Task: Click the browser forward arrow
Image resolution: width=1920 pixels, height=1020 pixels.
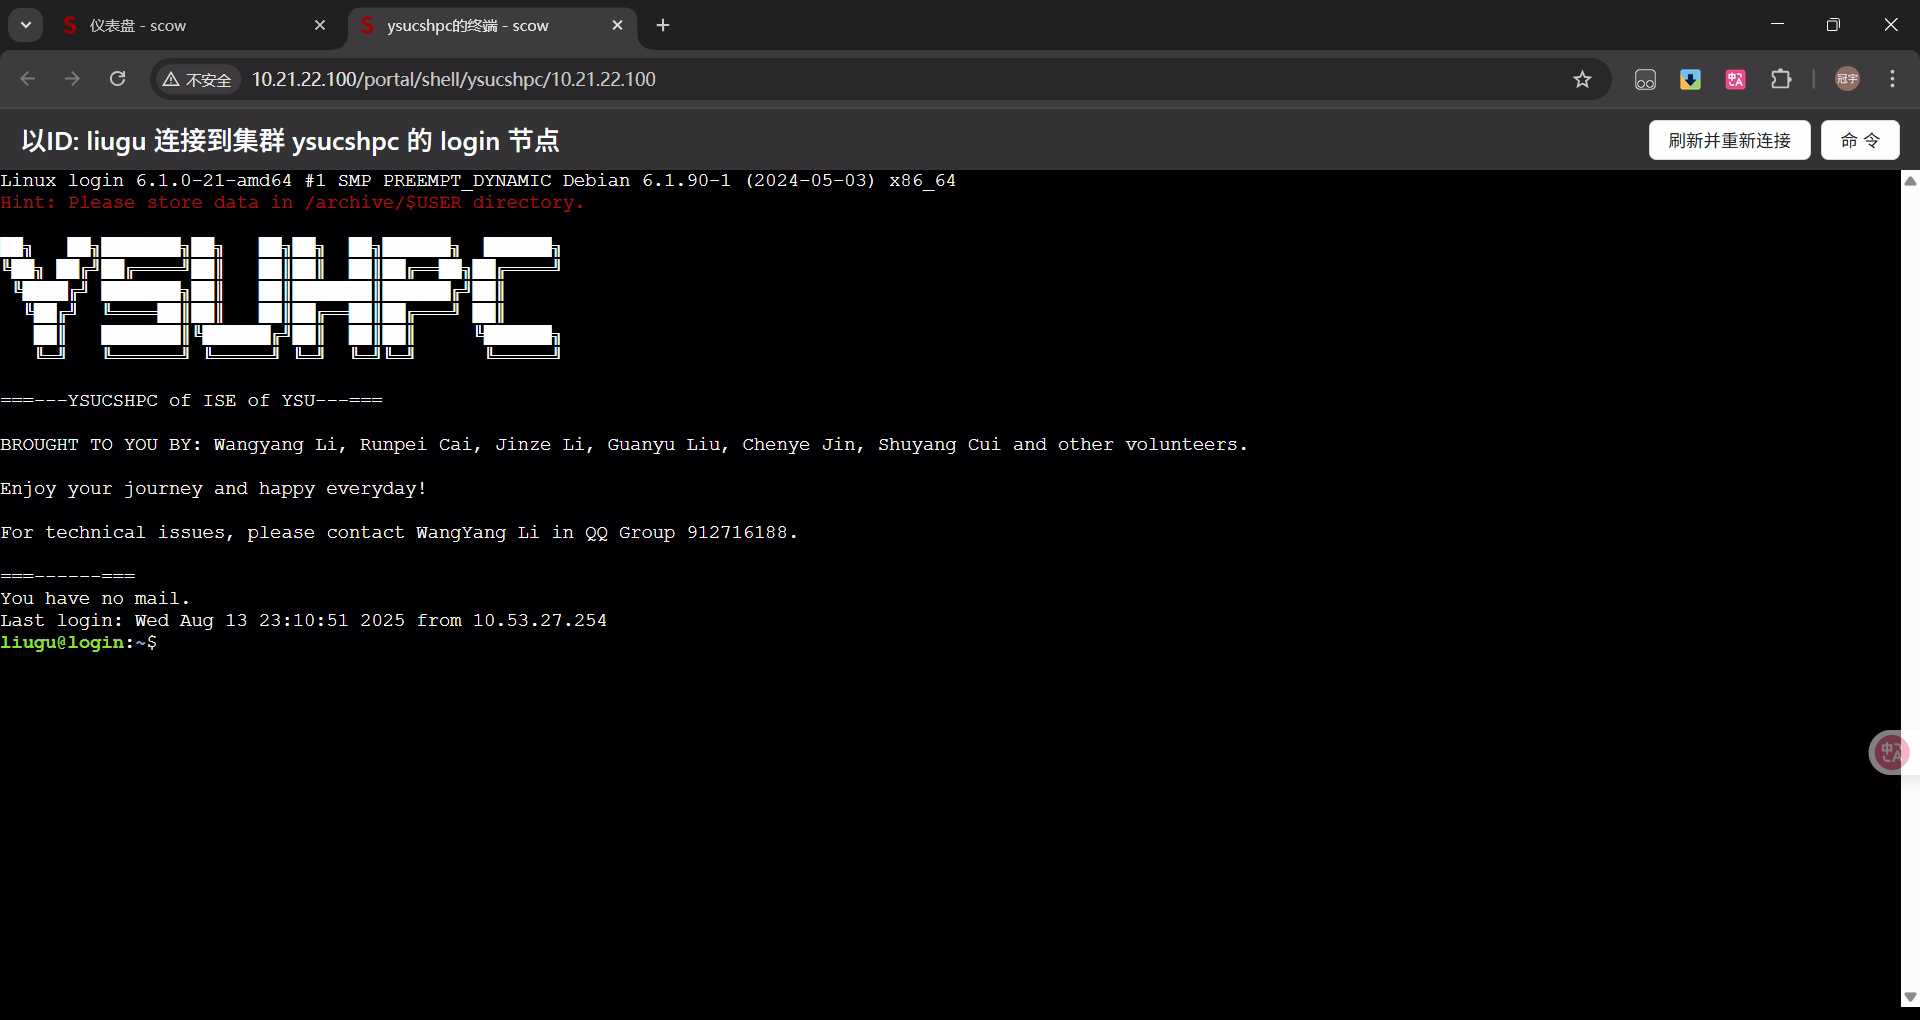Action: 72,79
